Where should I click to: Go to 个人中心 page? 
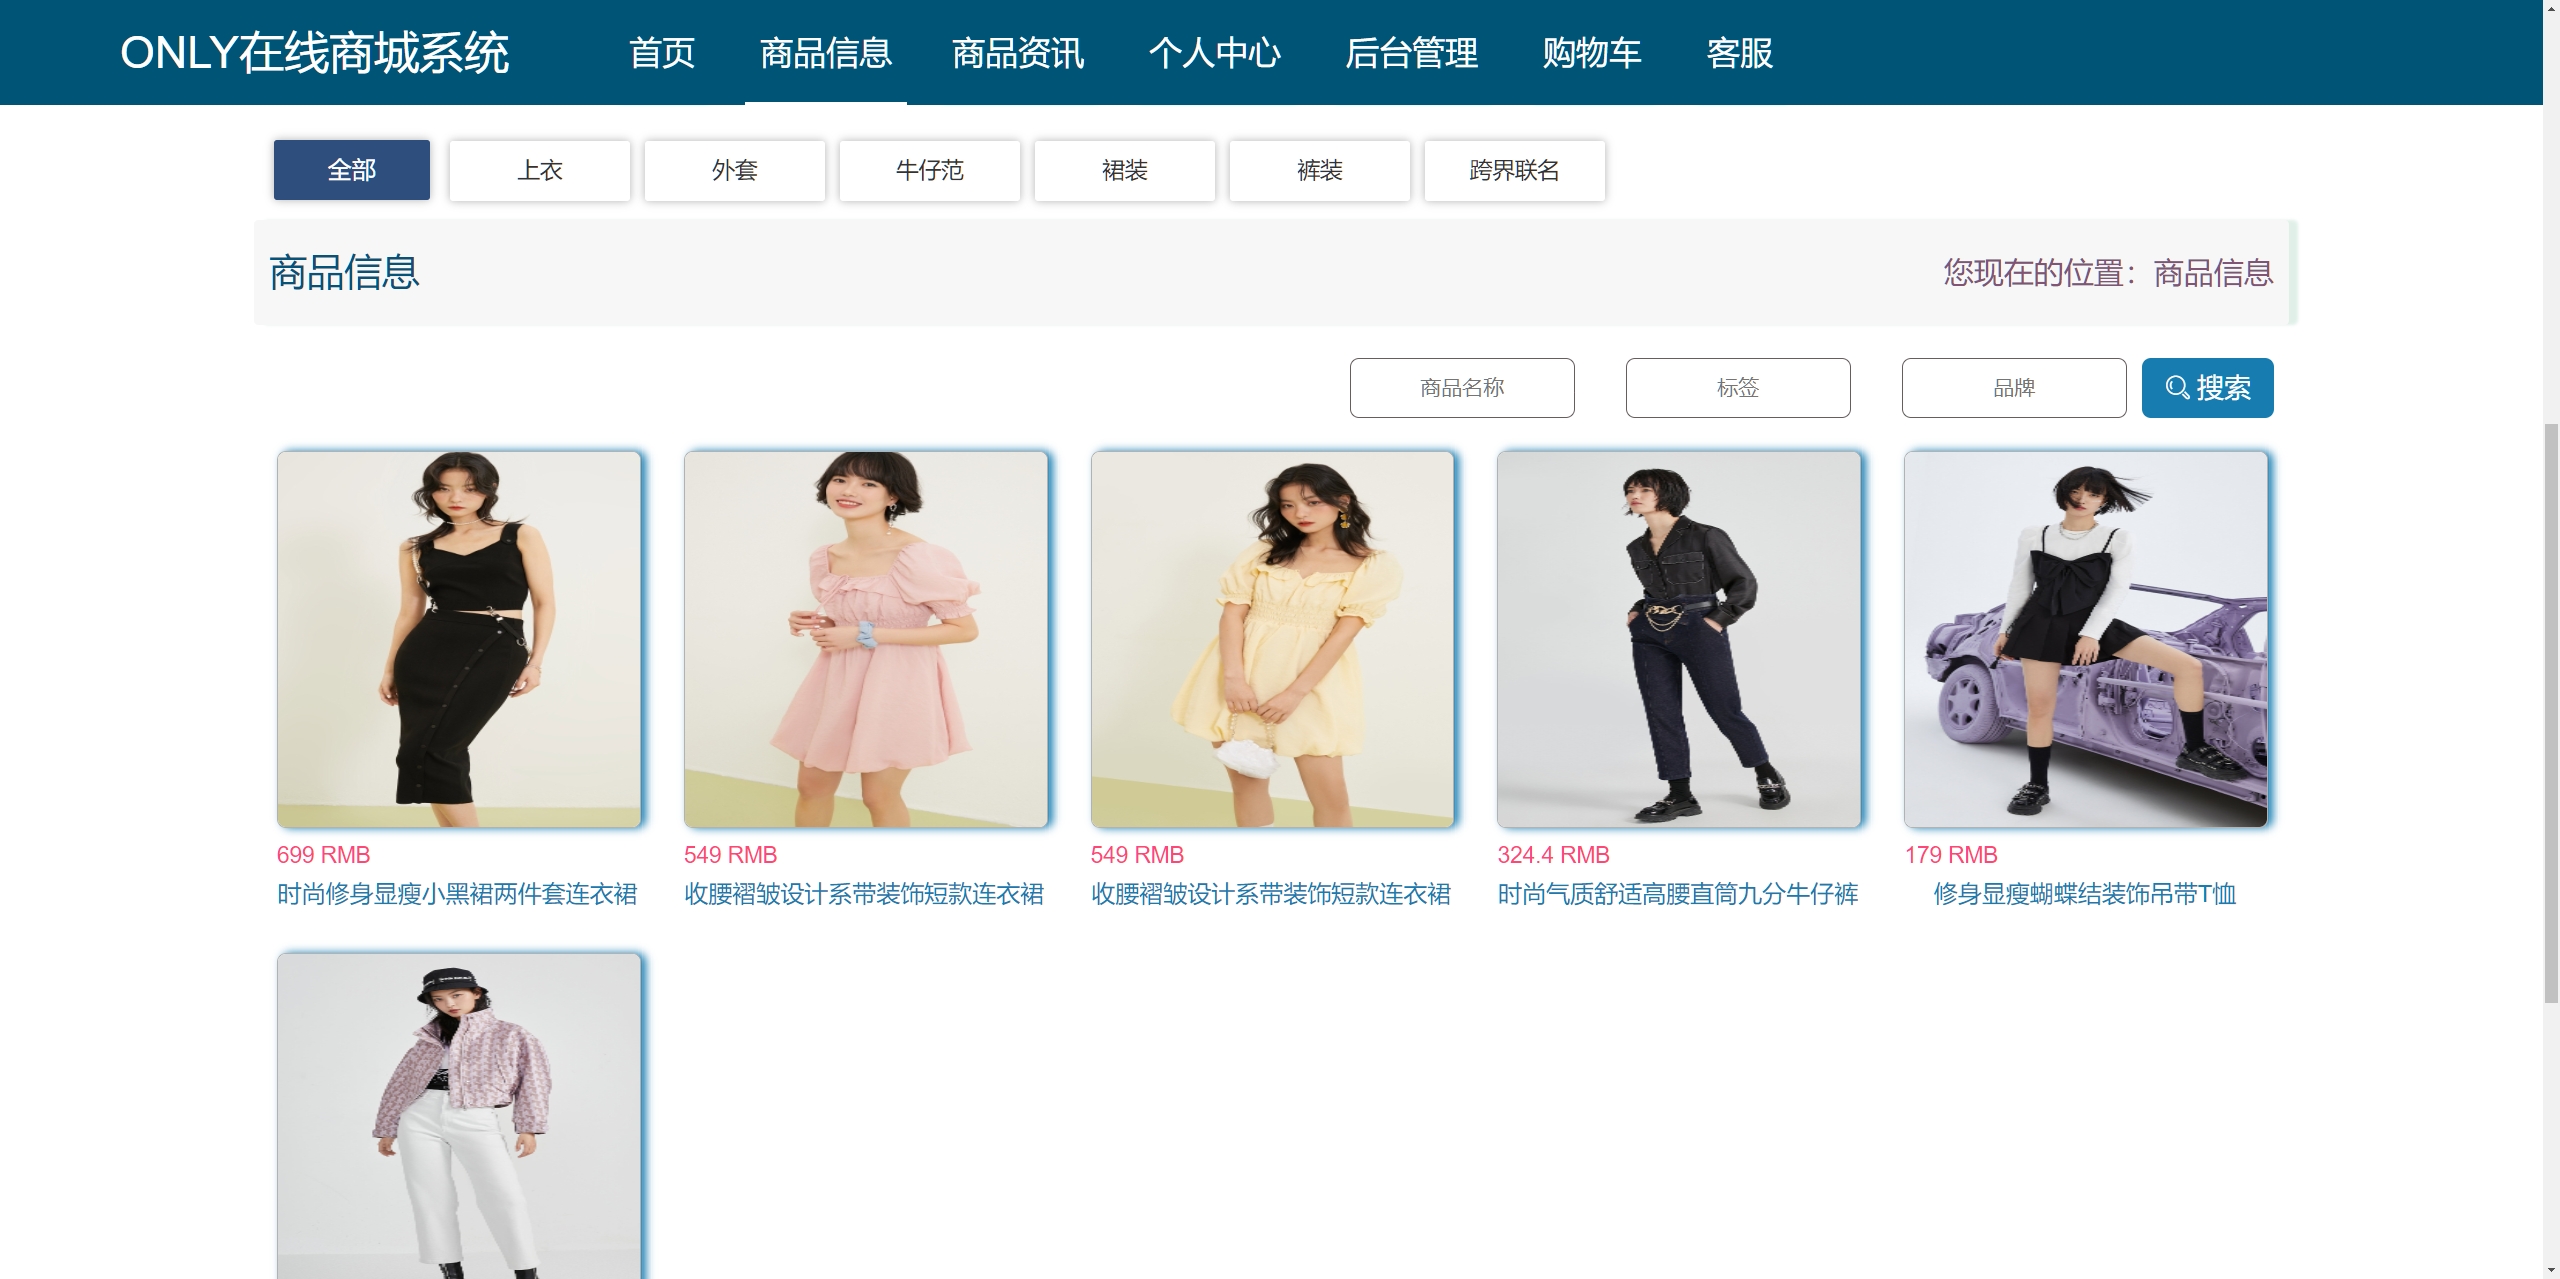pyautogui.click(x=1215, y=53)
